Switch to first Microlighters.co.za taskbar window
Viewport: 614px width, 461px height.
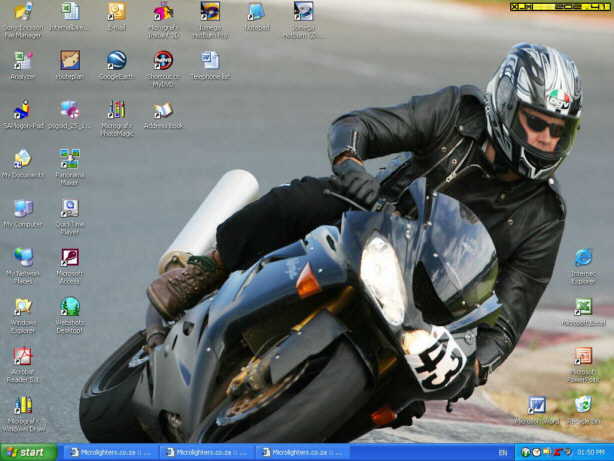(110, 452)
